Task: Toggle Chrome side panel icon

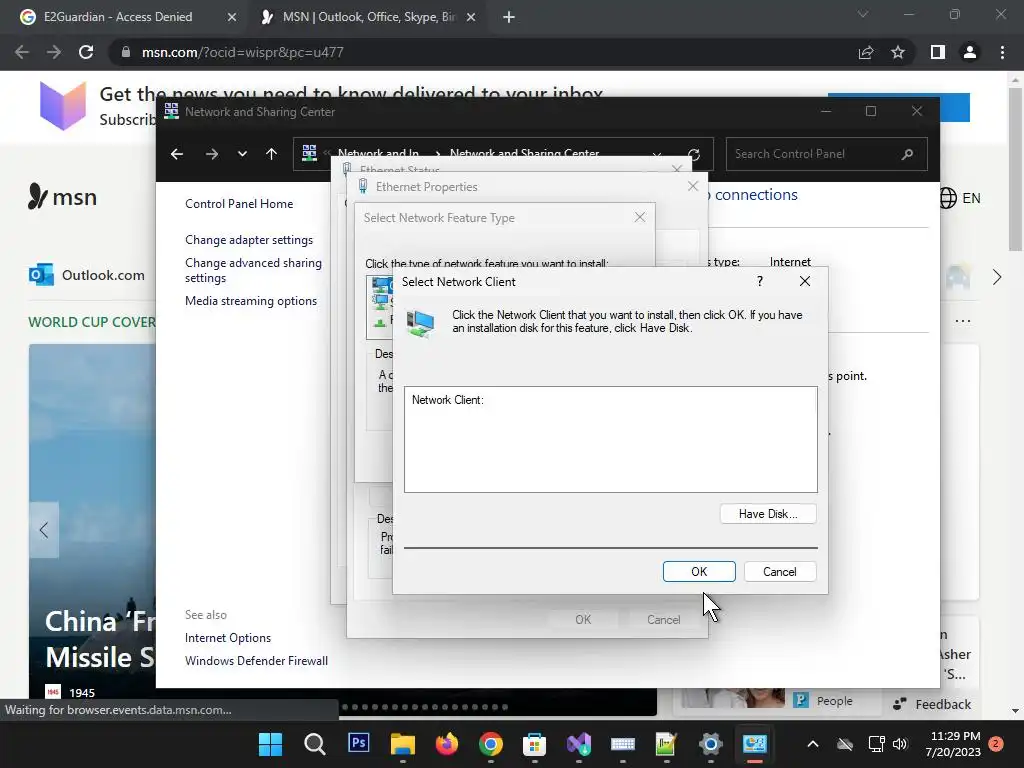Action: click(938, 52)
